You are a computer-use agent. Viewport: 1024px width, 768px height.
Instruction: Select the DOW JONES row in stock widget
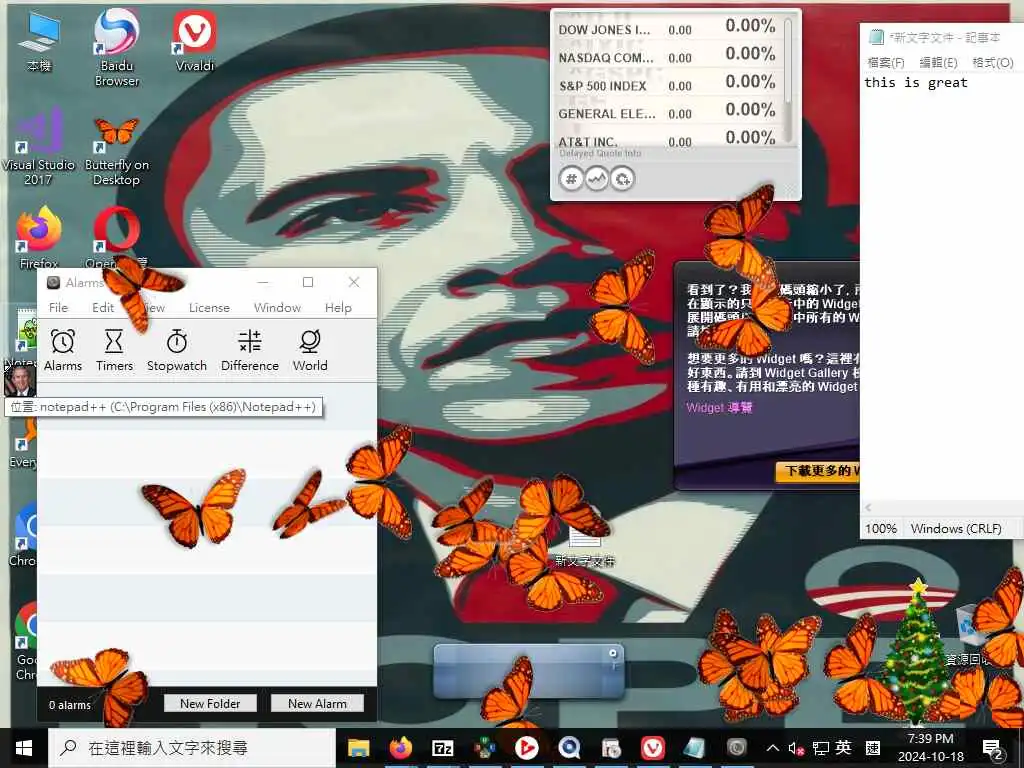(x=667, y=28)
